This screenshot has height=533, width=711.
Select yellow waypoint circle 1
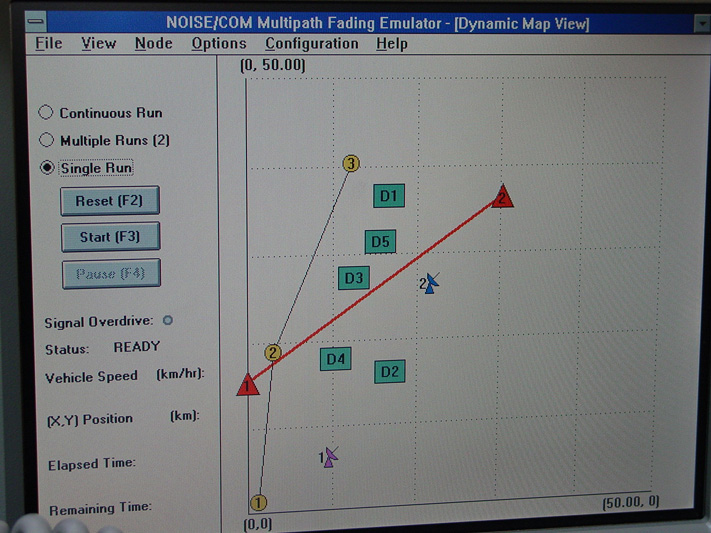(x=258, y=503)
